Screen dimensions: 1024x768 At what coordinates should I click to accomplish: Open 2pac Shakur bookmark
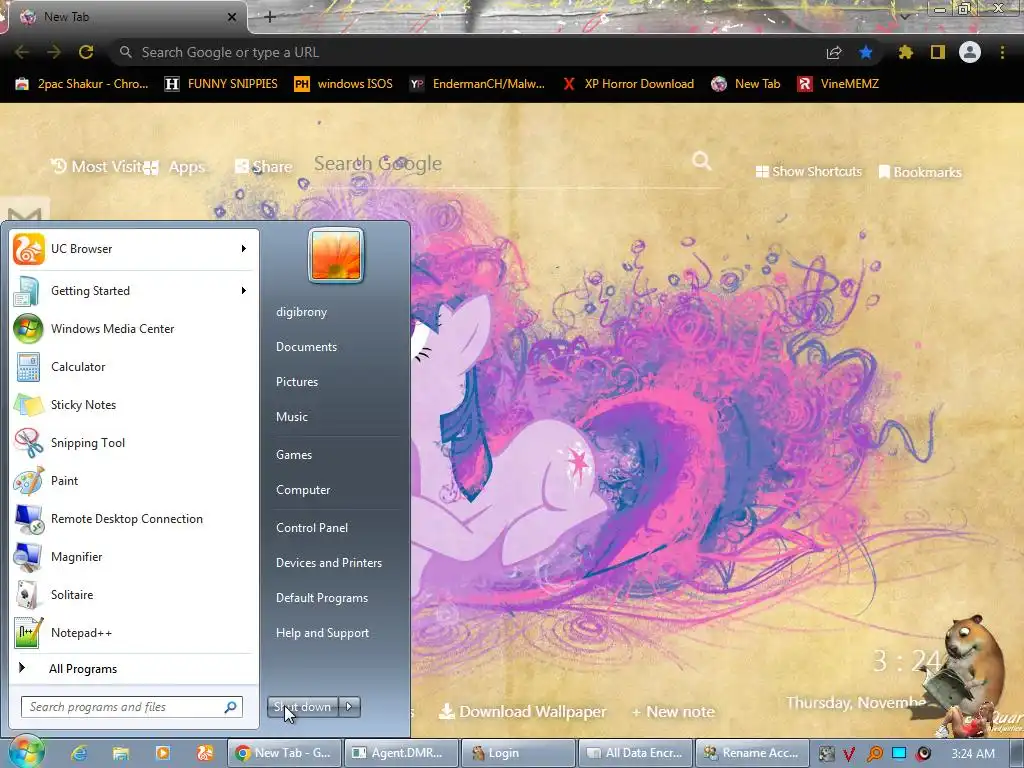(82, 84)
